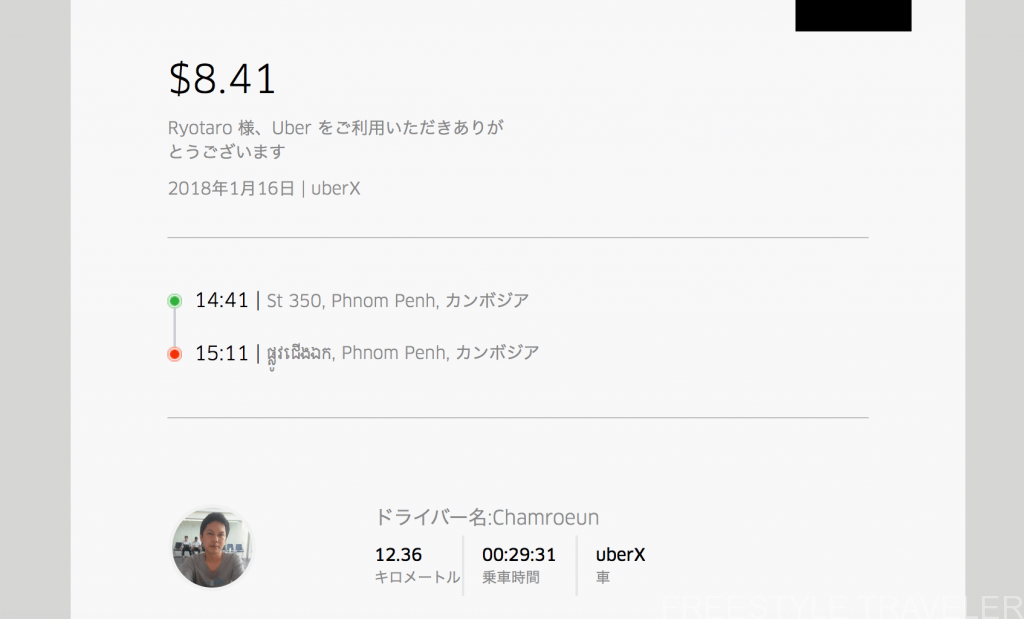The image size is (1024, 619).
Task: Click the black box in the header
Action: click(853, 15)
